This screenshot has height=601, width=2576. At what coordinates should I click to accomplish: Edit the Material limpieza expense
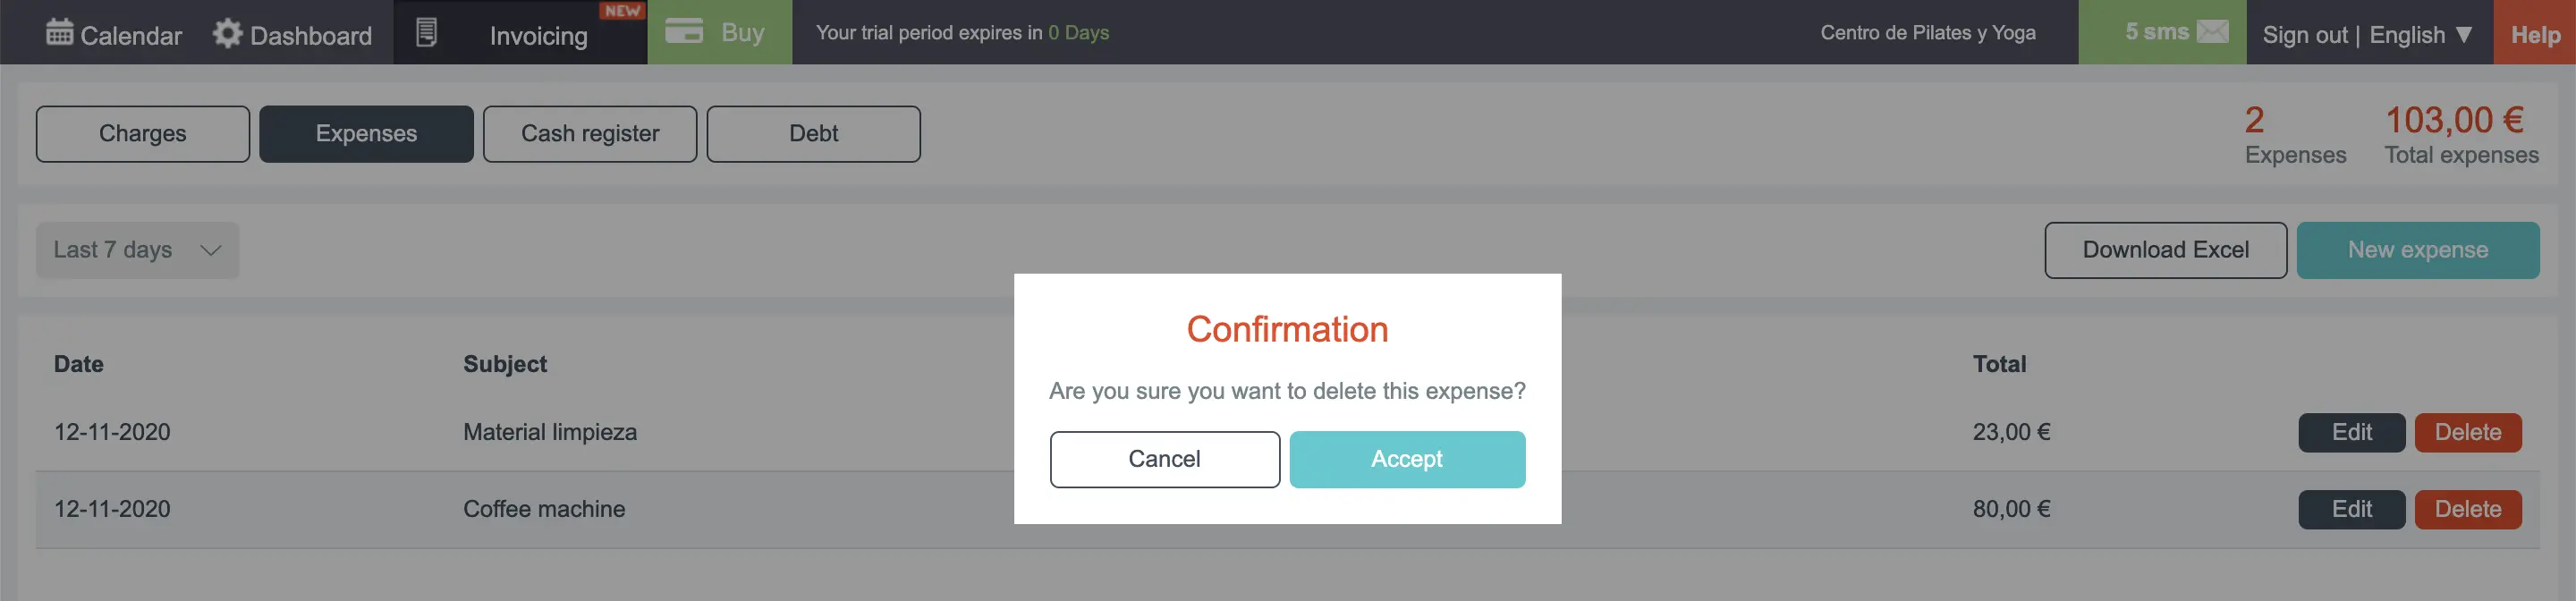[2352, 432]
